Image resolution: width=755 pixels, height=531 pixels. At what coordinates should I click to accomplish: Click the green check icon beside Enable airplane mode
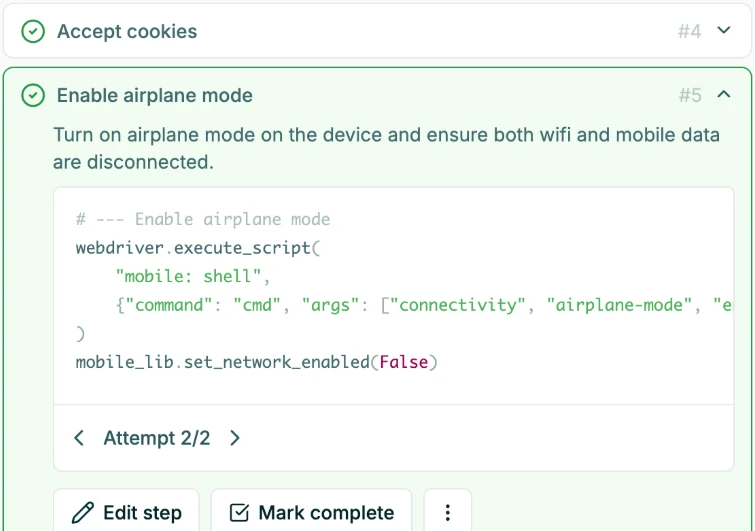33,95
